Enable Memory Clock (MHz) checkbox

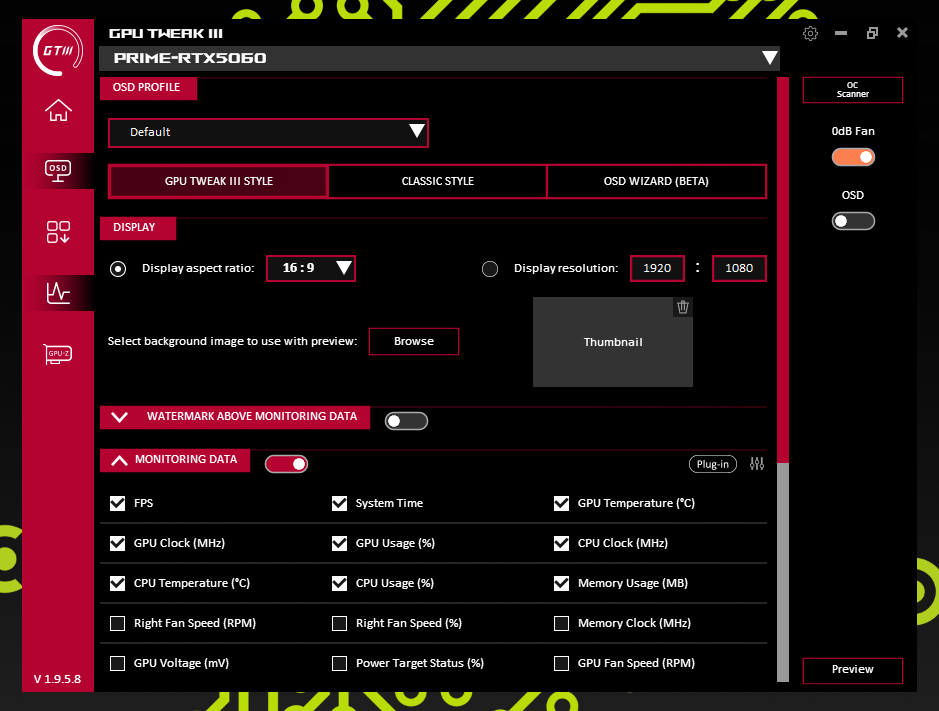561,624
